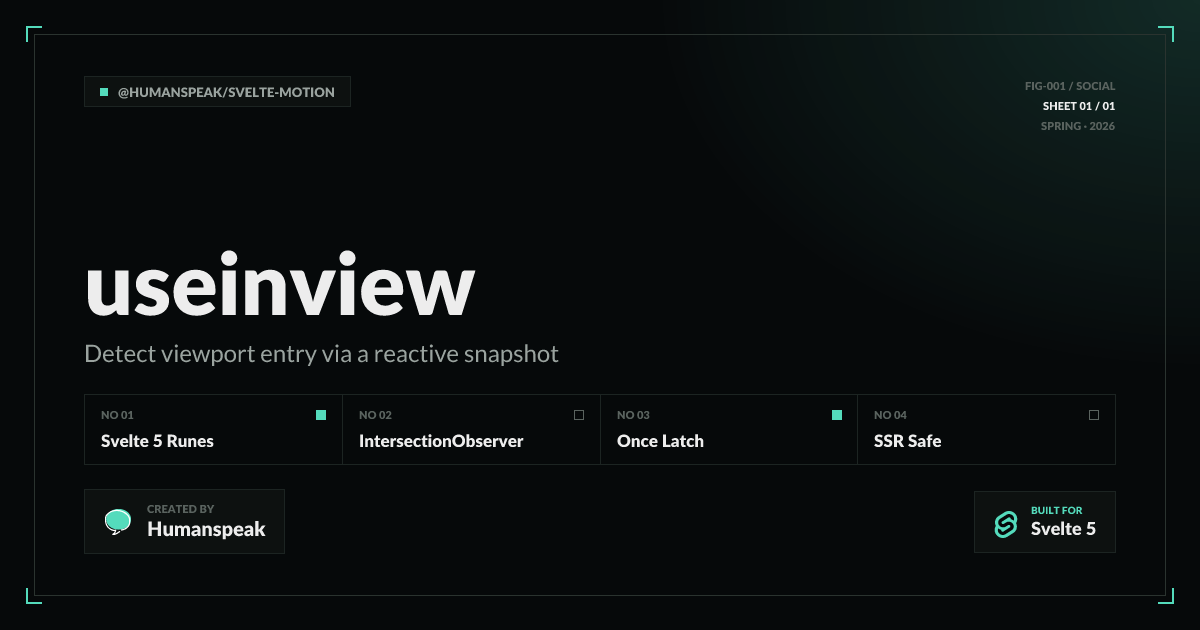Click the "NO 01" card number
Viewport: 1200px width, 630px height.
(117, 415)
